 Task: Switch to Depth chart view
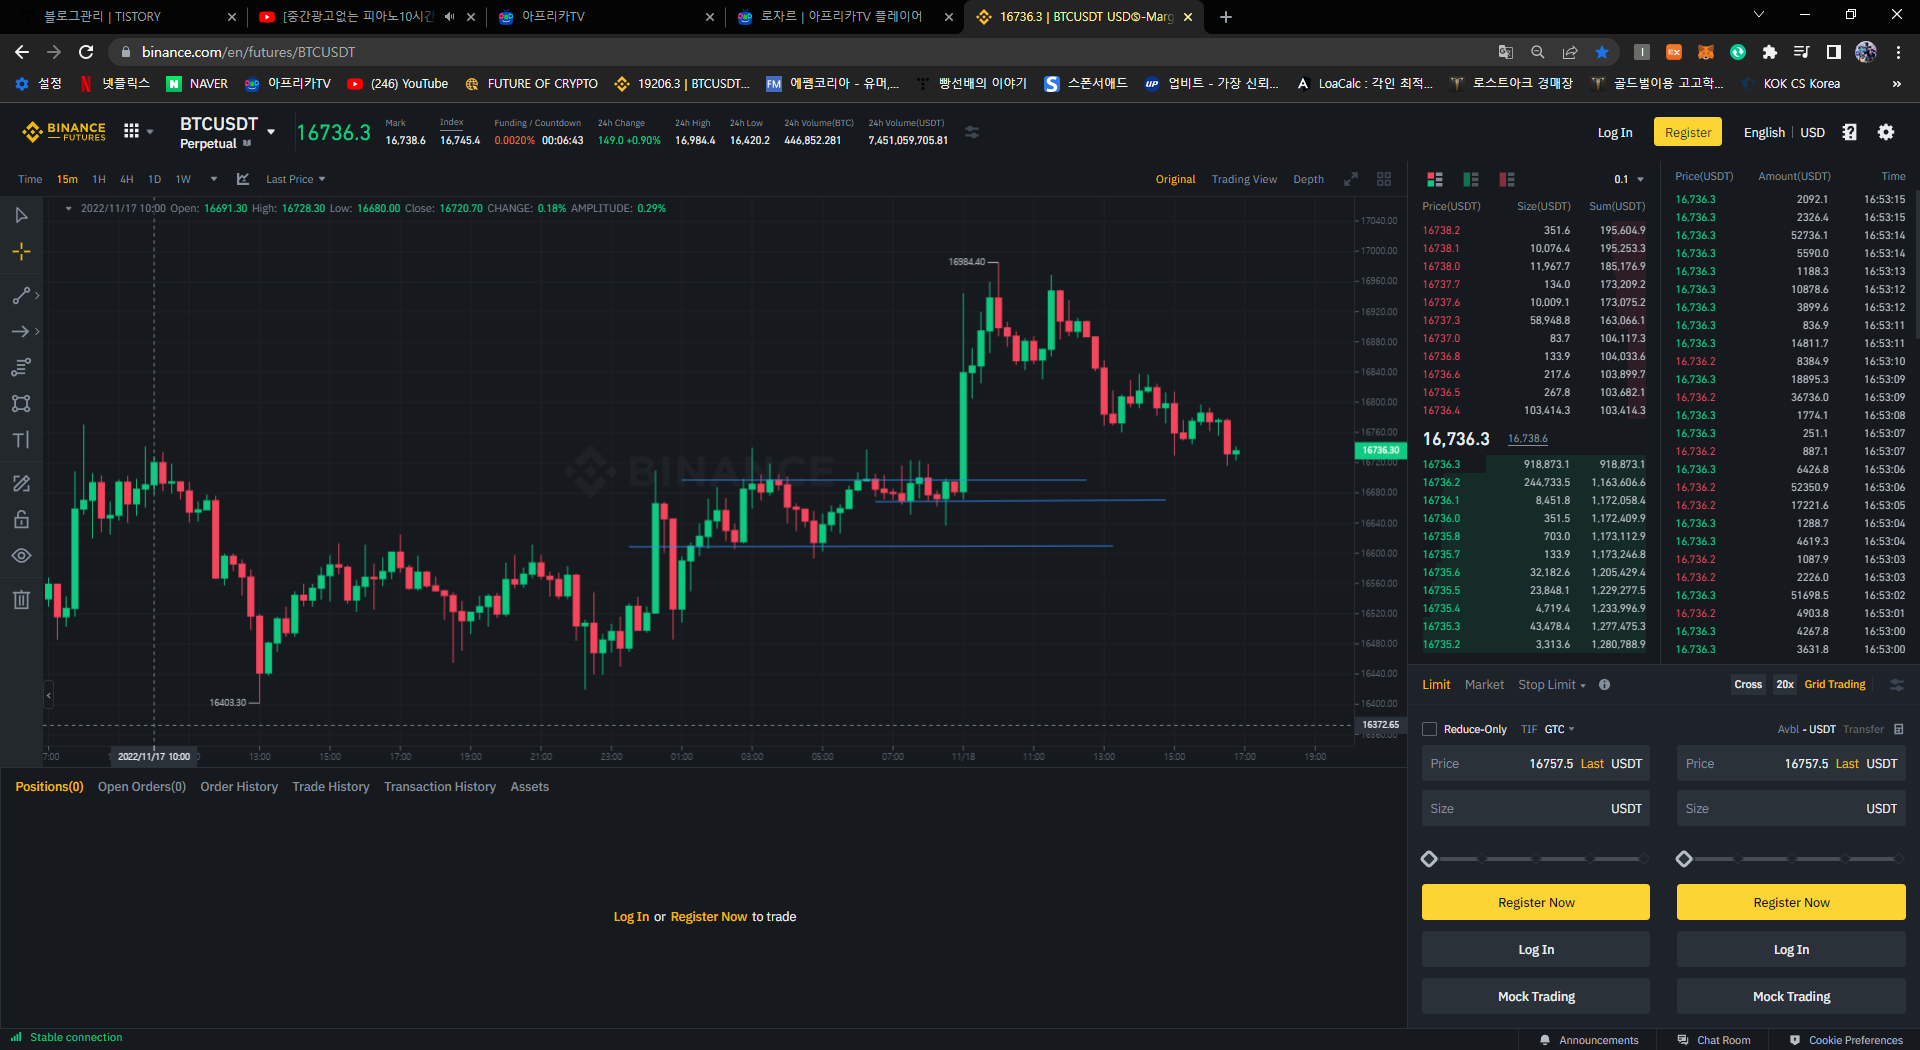pos(1308,179)
